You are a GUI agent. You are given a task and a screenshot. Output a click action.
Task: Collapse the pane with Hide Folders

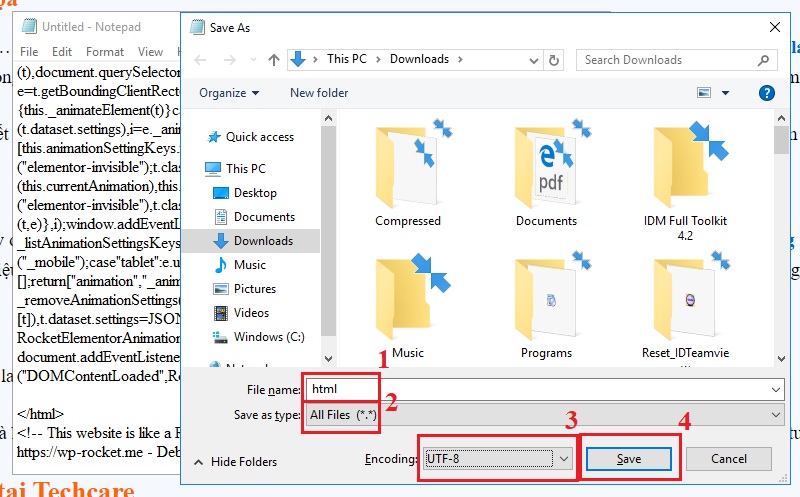point(236,462)
